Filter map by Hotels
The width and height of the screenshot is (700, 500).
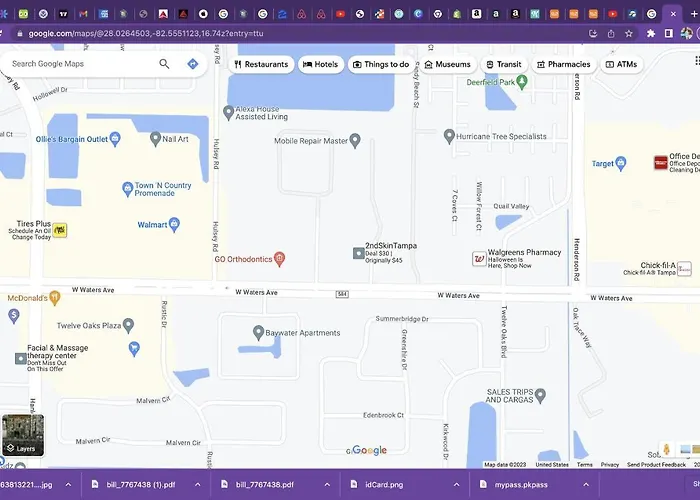[321, 64]
